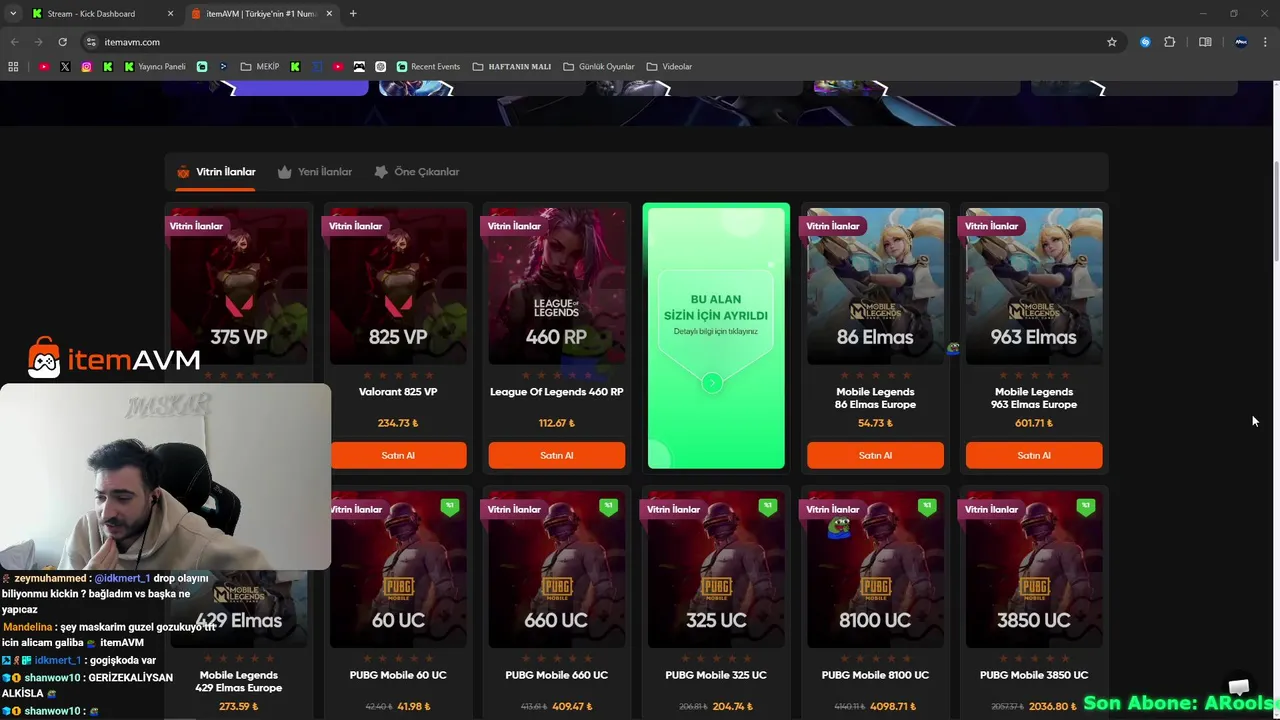Viewport: 1280px width, 720px height.
Task: Expand the HAFTANIN MALI bookmark folder
Action: (x=511, y=67)
